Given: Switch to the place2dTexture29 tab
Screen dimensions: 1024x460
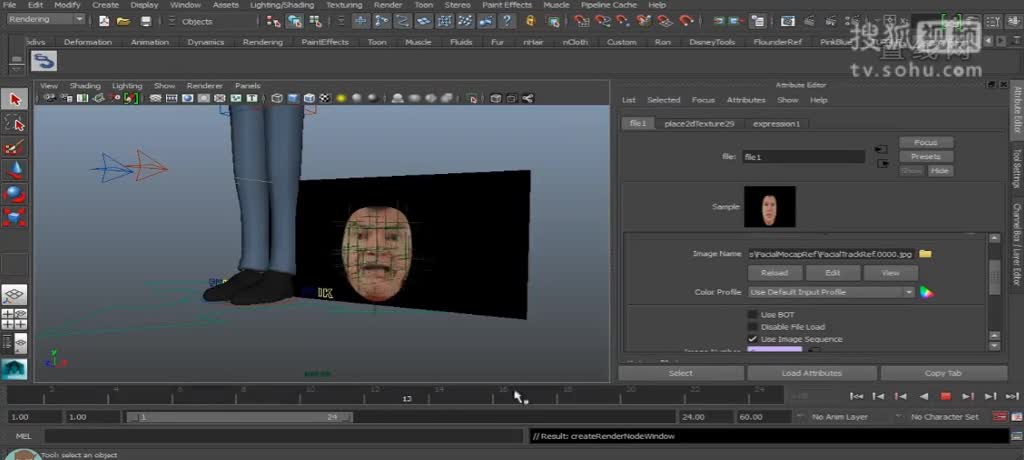Looking at the screenshot, I should tap(699, 124).
